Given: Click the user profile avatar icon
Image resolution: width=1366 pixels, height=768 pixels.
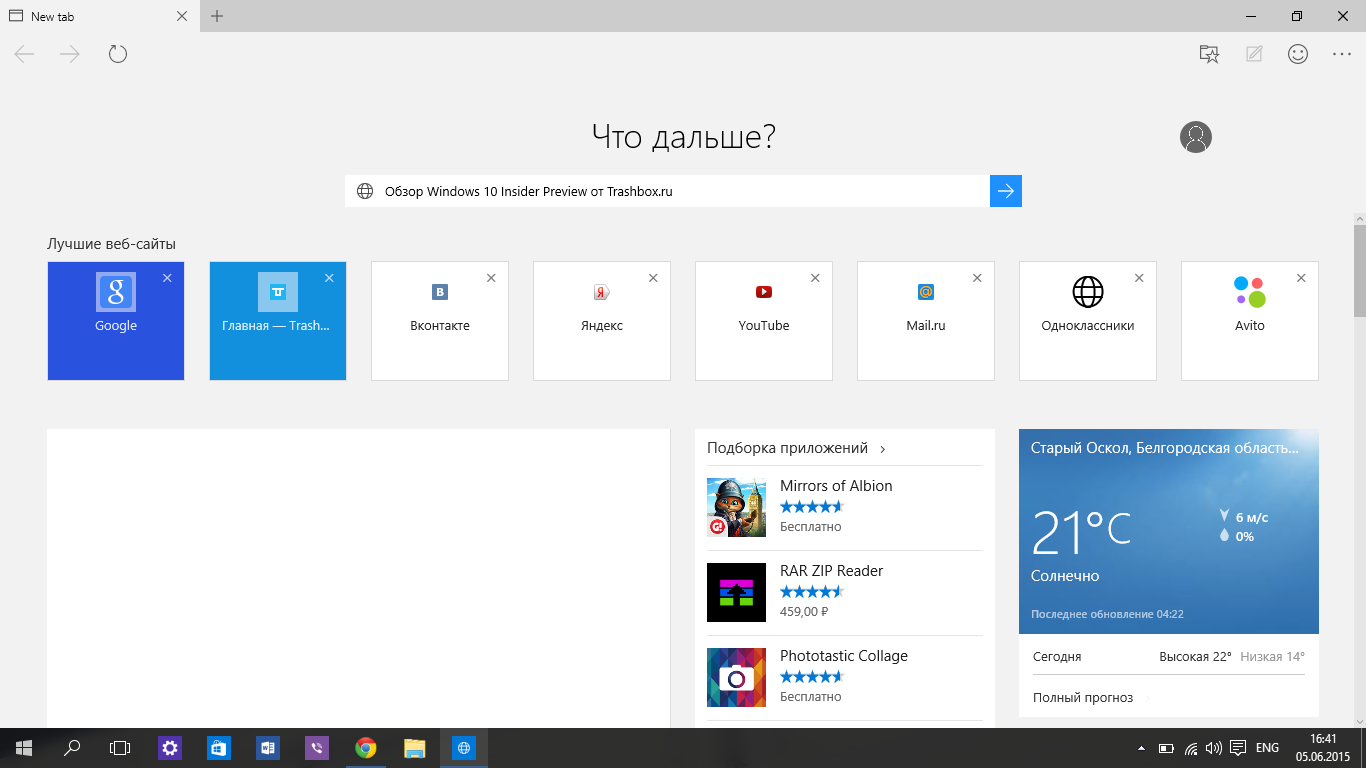Looking at the screenshot, I should click(1195, 137).
